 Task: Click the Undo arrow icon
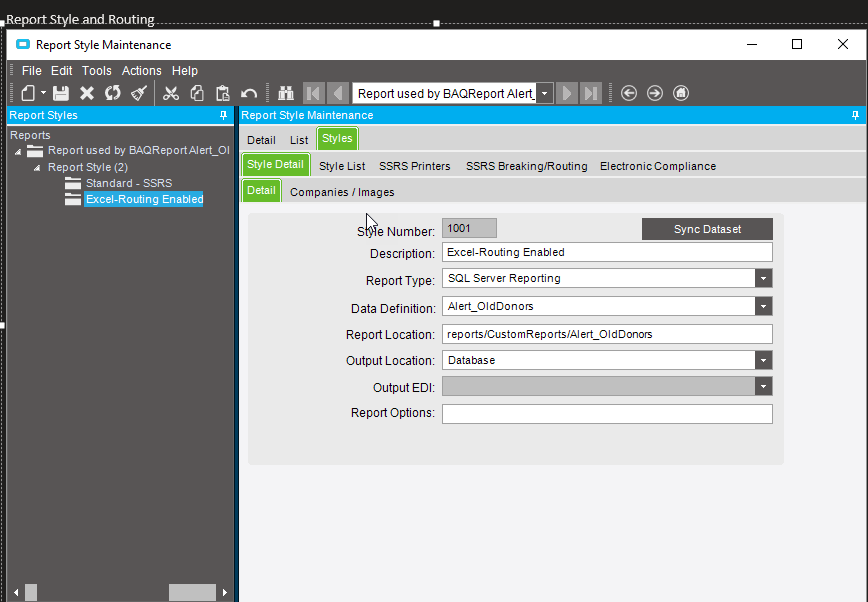coord(249,93)
